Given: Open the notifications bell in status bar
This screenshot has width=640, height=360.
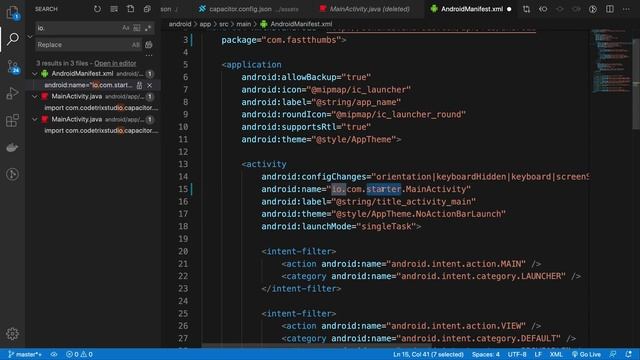Looking at the screenshot, I should pyautogui.click(x=629, y=354).
